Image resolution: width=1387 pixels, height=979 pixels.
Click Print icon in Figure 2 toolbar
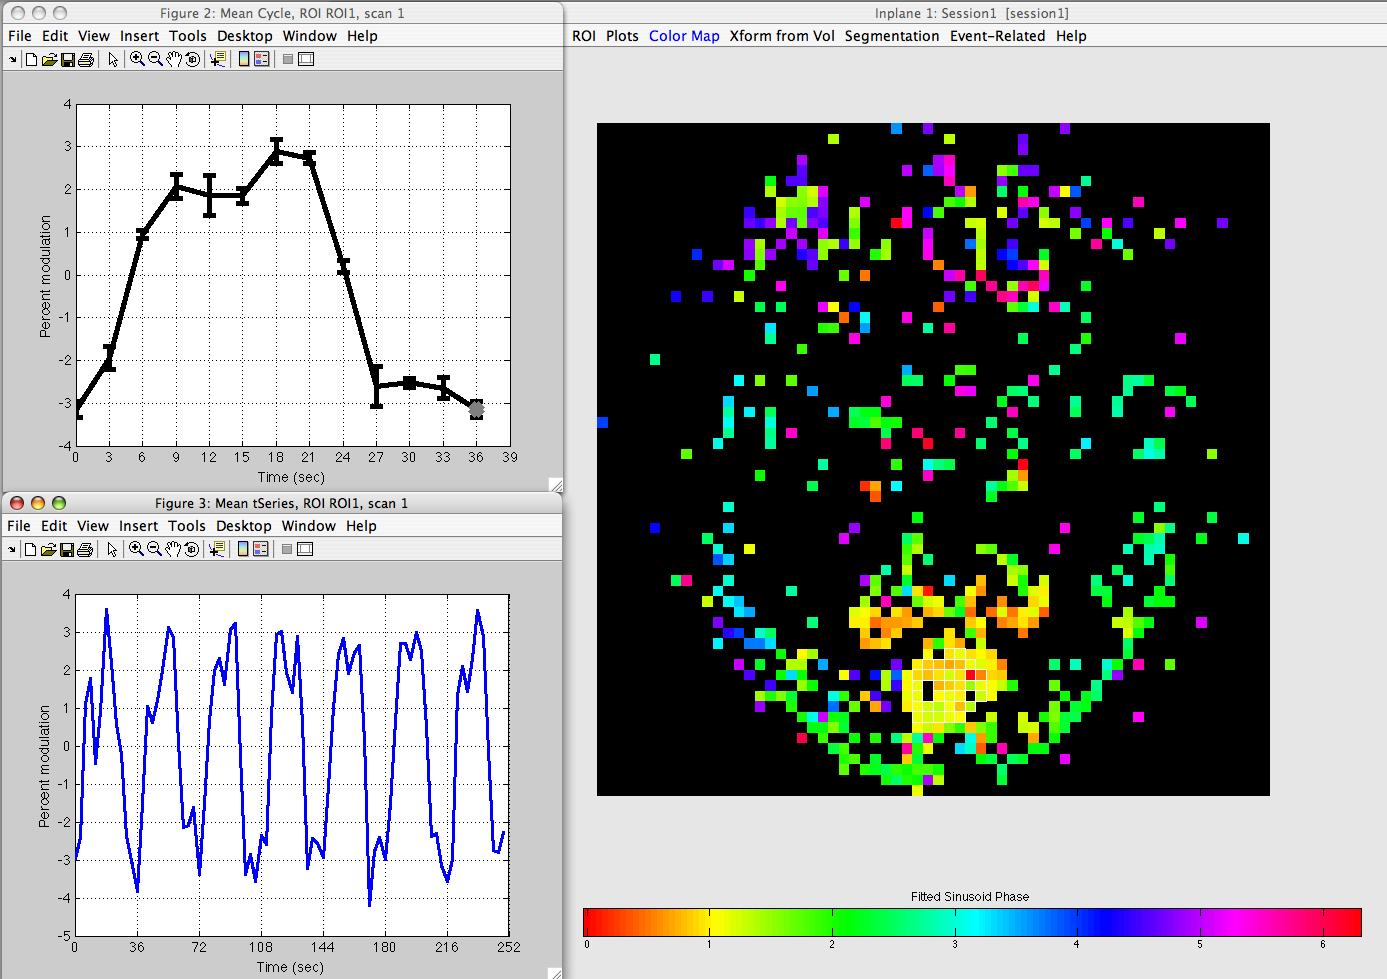coord(86,59)
